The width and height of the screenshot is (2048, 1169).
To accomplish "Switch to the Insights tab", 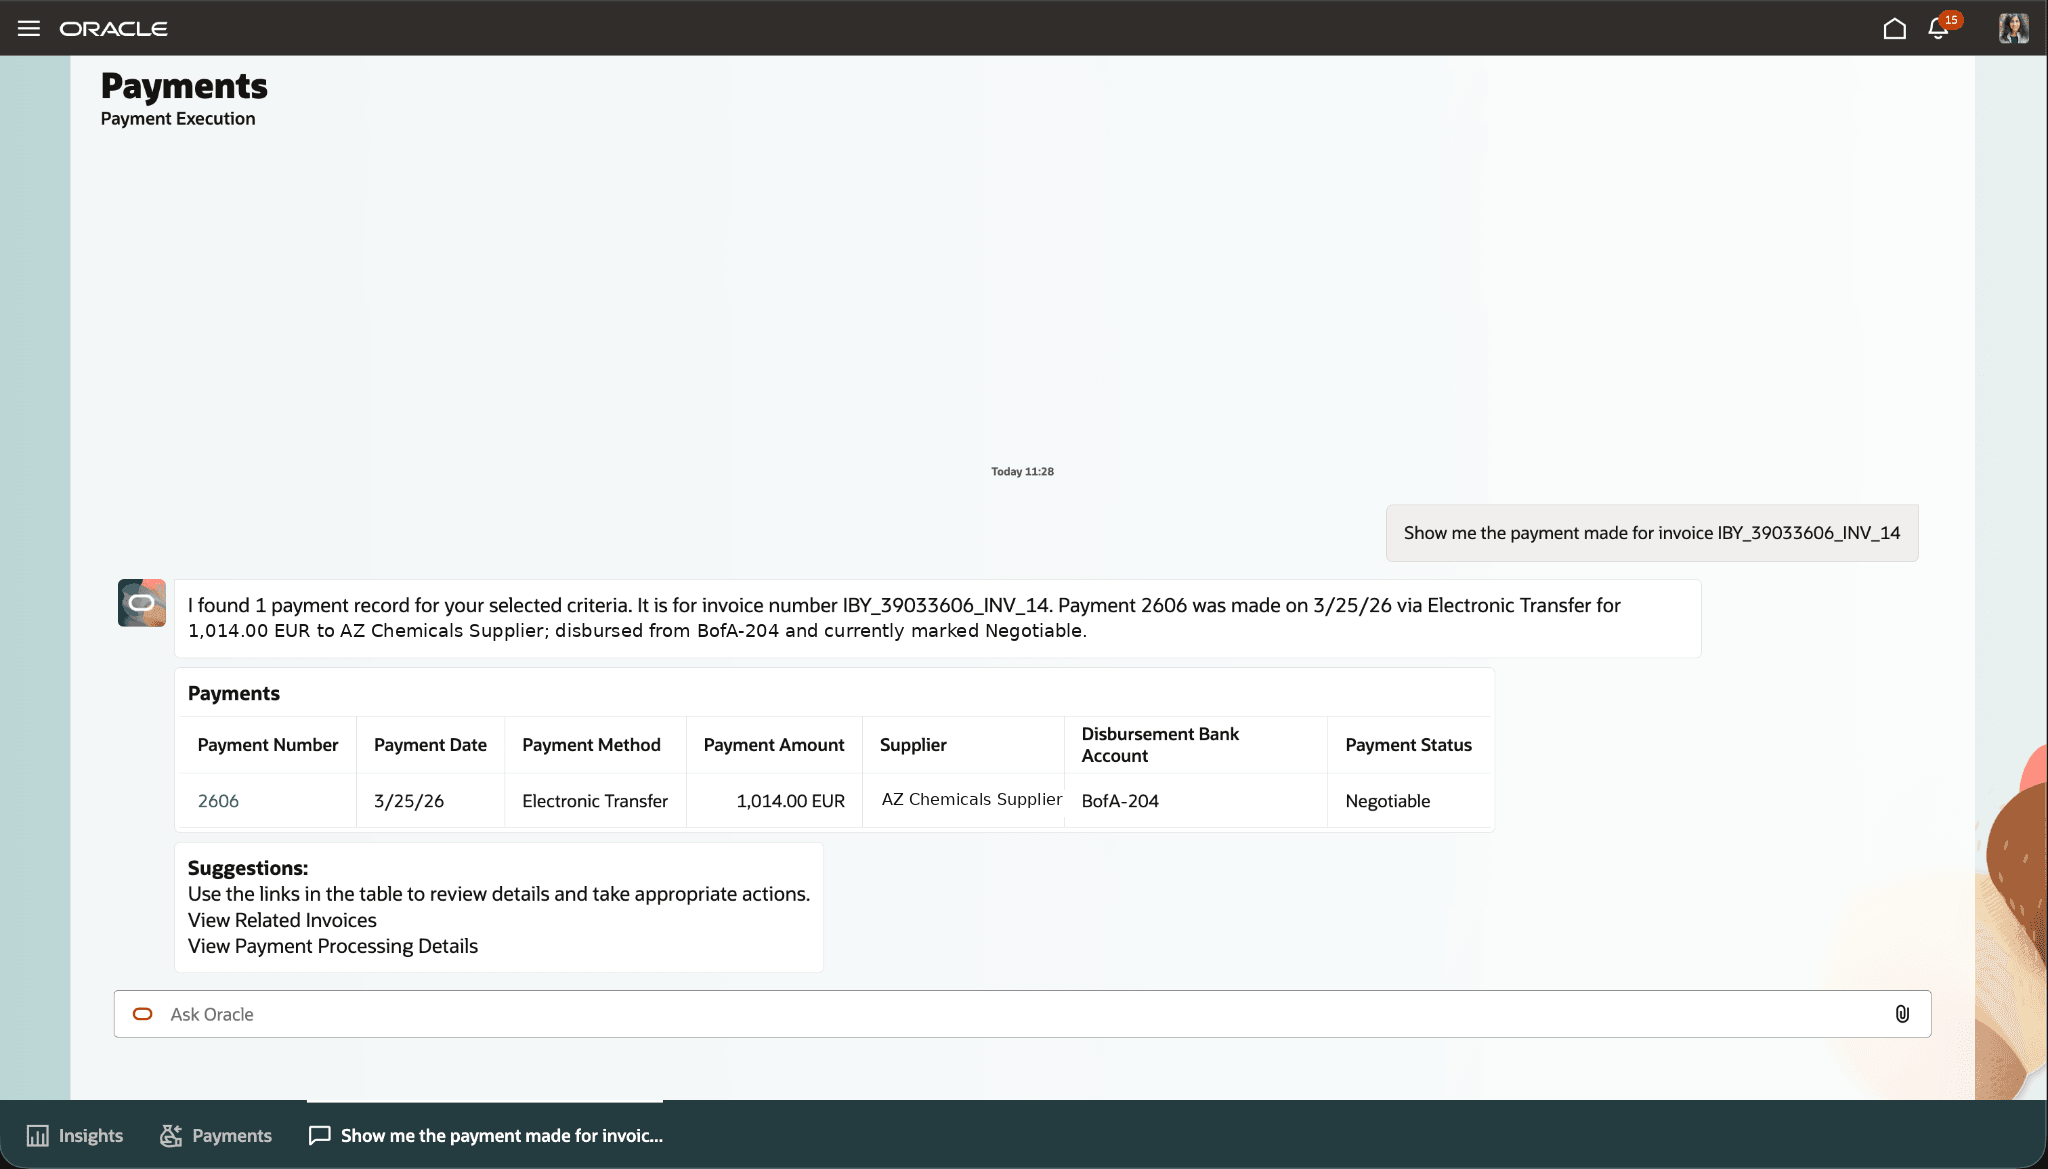I will 75,1135.
